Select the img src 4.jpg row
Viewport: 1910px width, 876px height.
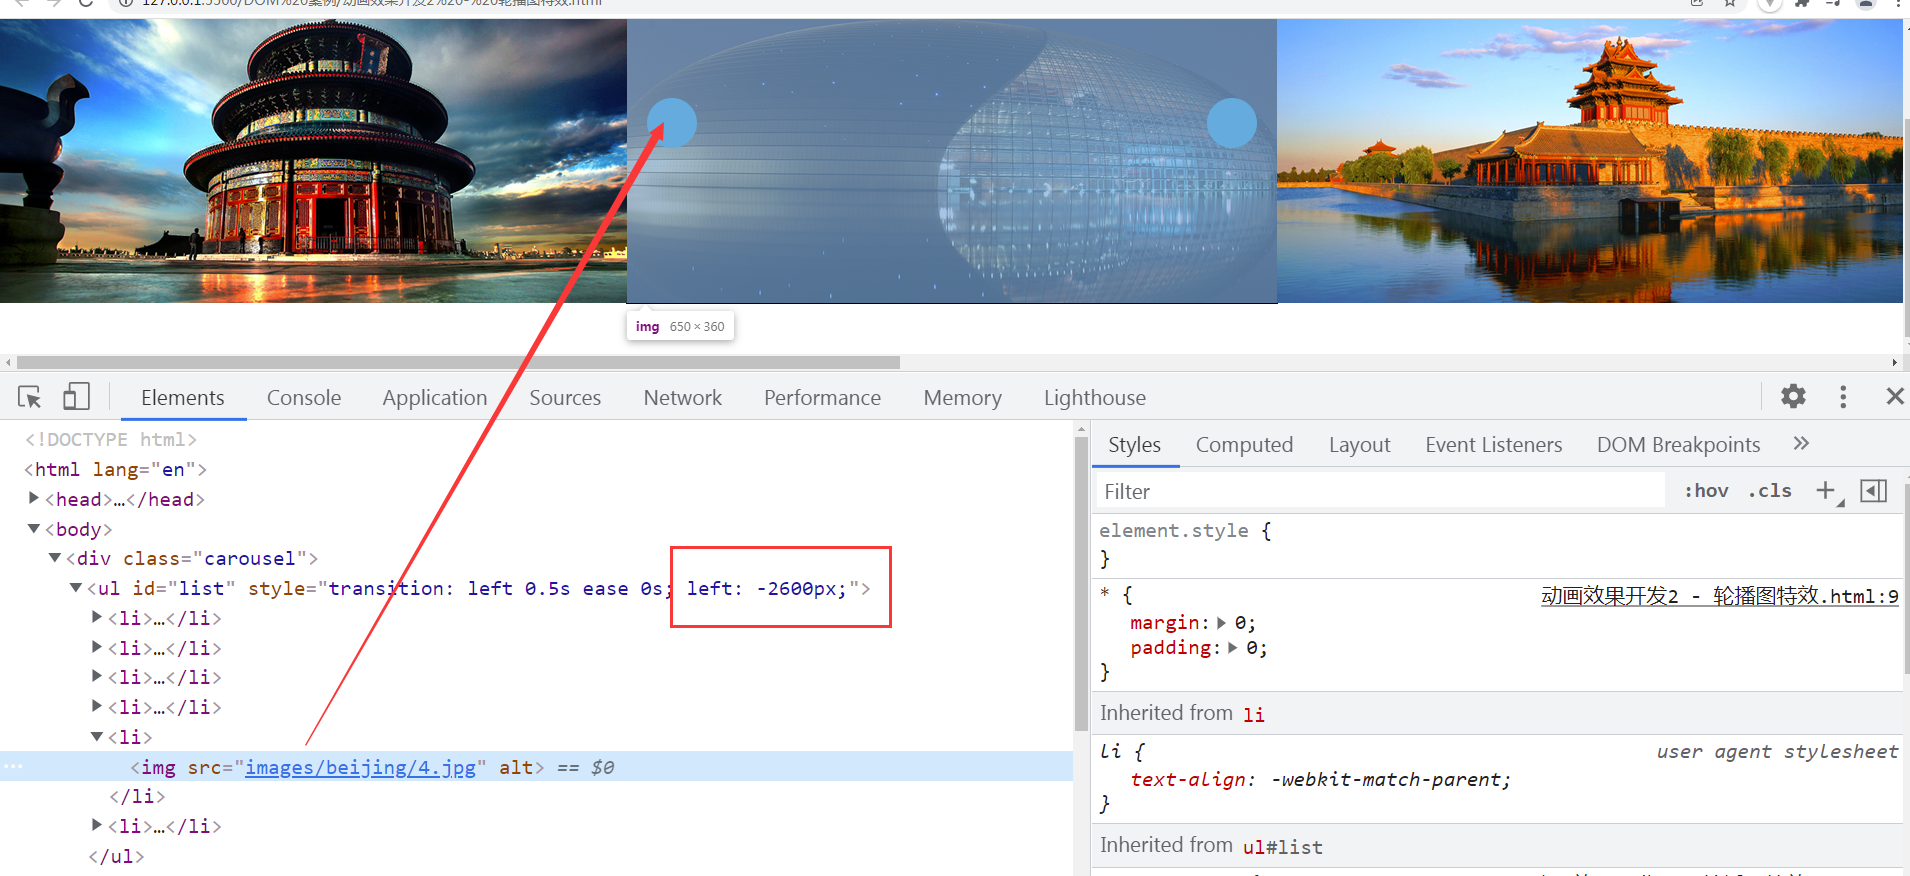point(536,767)
